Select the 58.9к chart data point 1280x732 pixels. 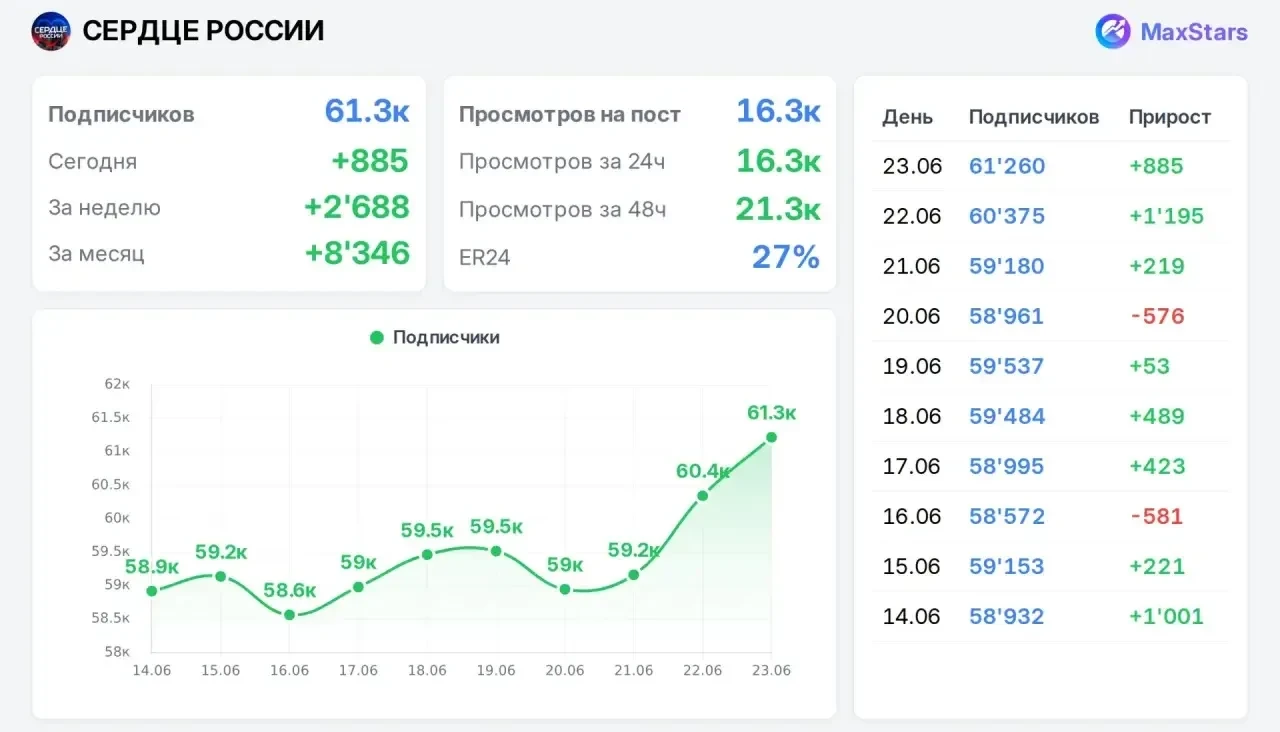coord(152,591)
